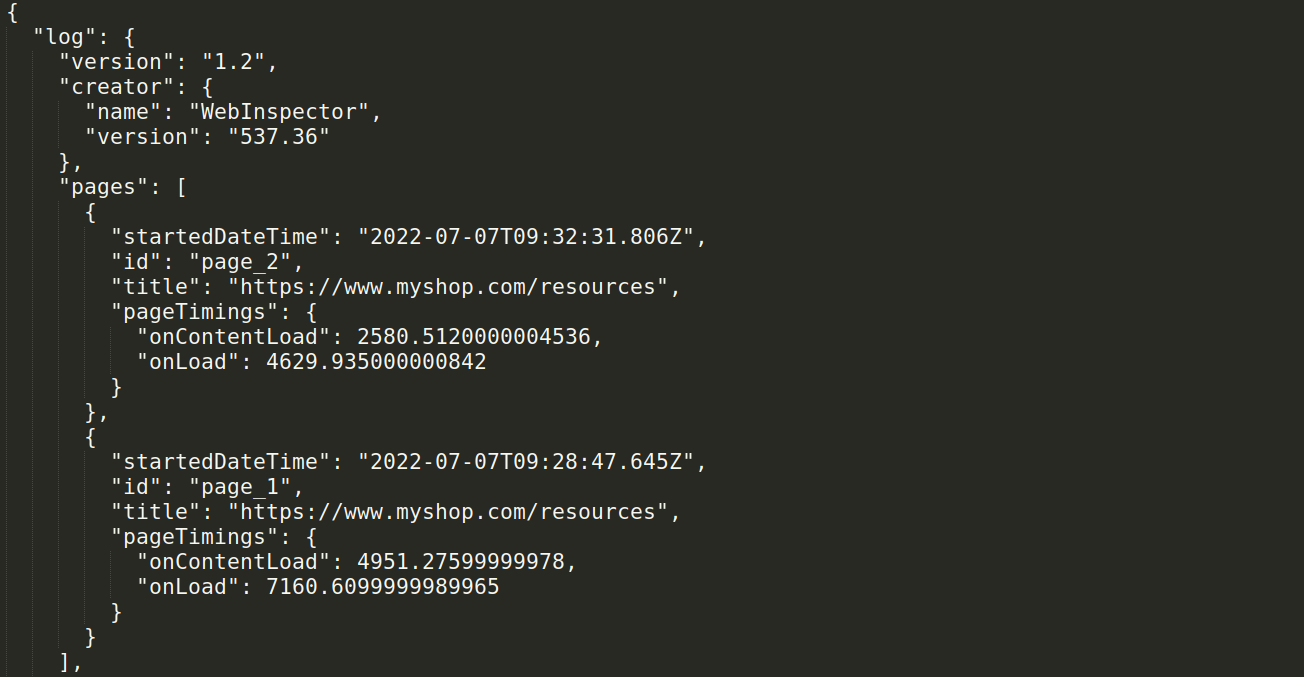This screenshot has height=677, width=1304.
Task: Click the second myshop.com/resources title URL
Action: pyautogui.click(x=448, y=512)
